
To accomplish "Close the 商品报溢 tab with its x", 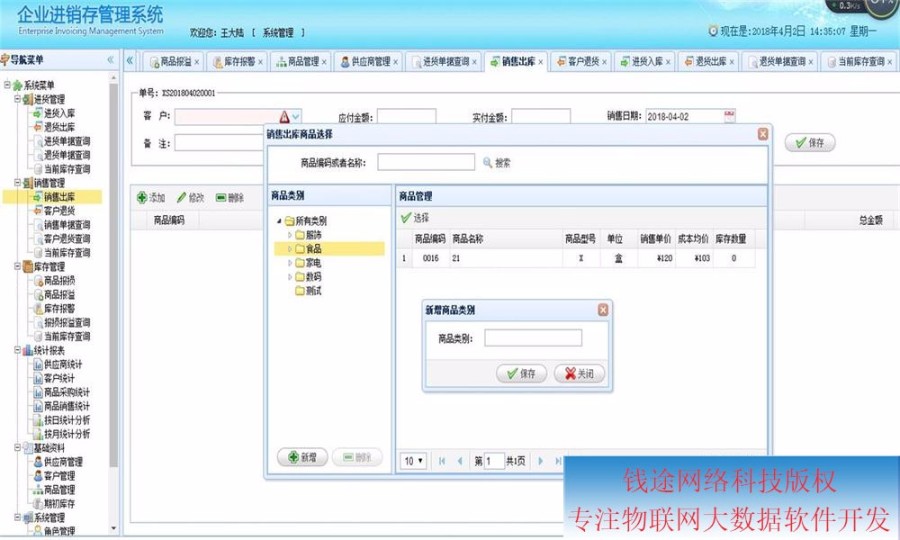I will [197, 62].
